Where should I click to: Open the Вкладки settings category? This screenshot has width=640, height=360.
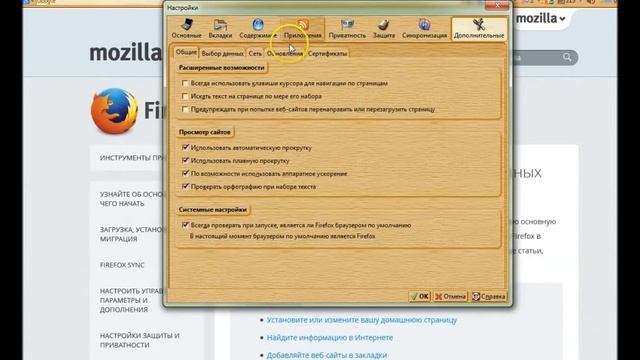220,29
